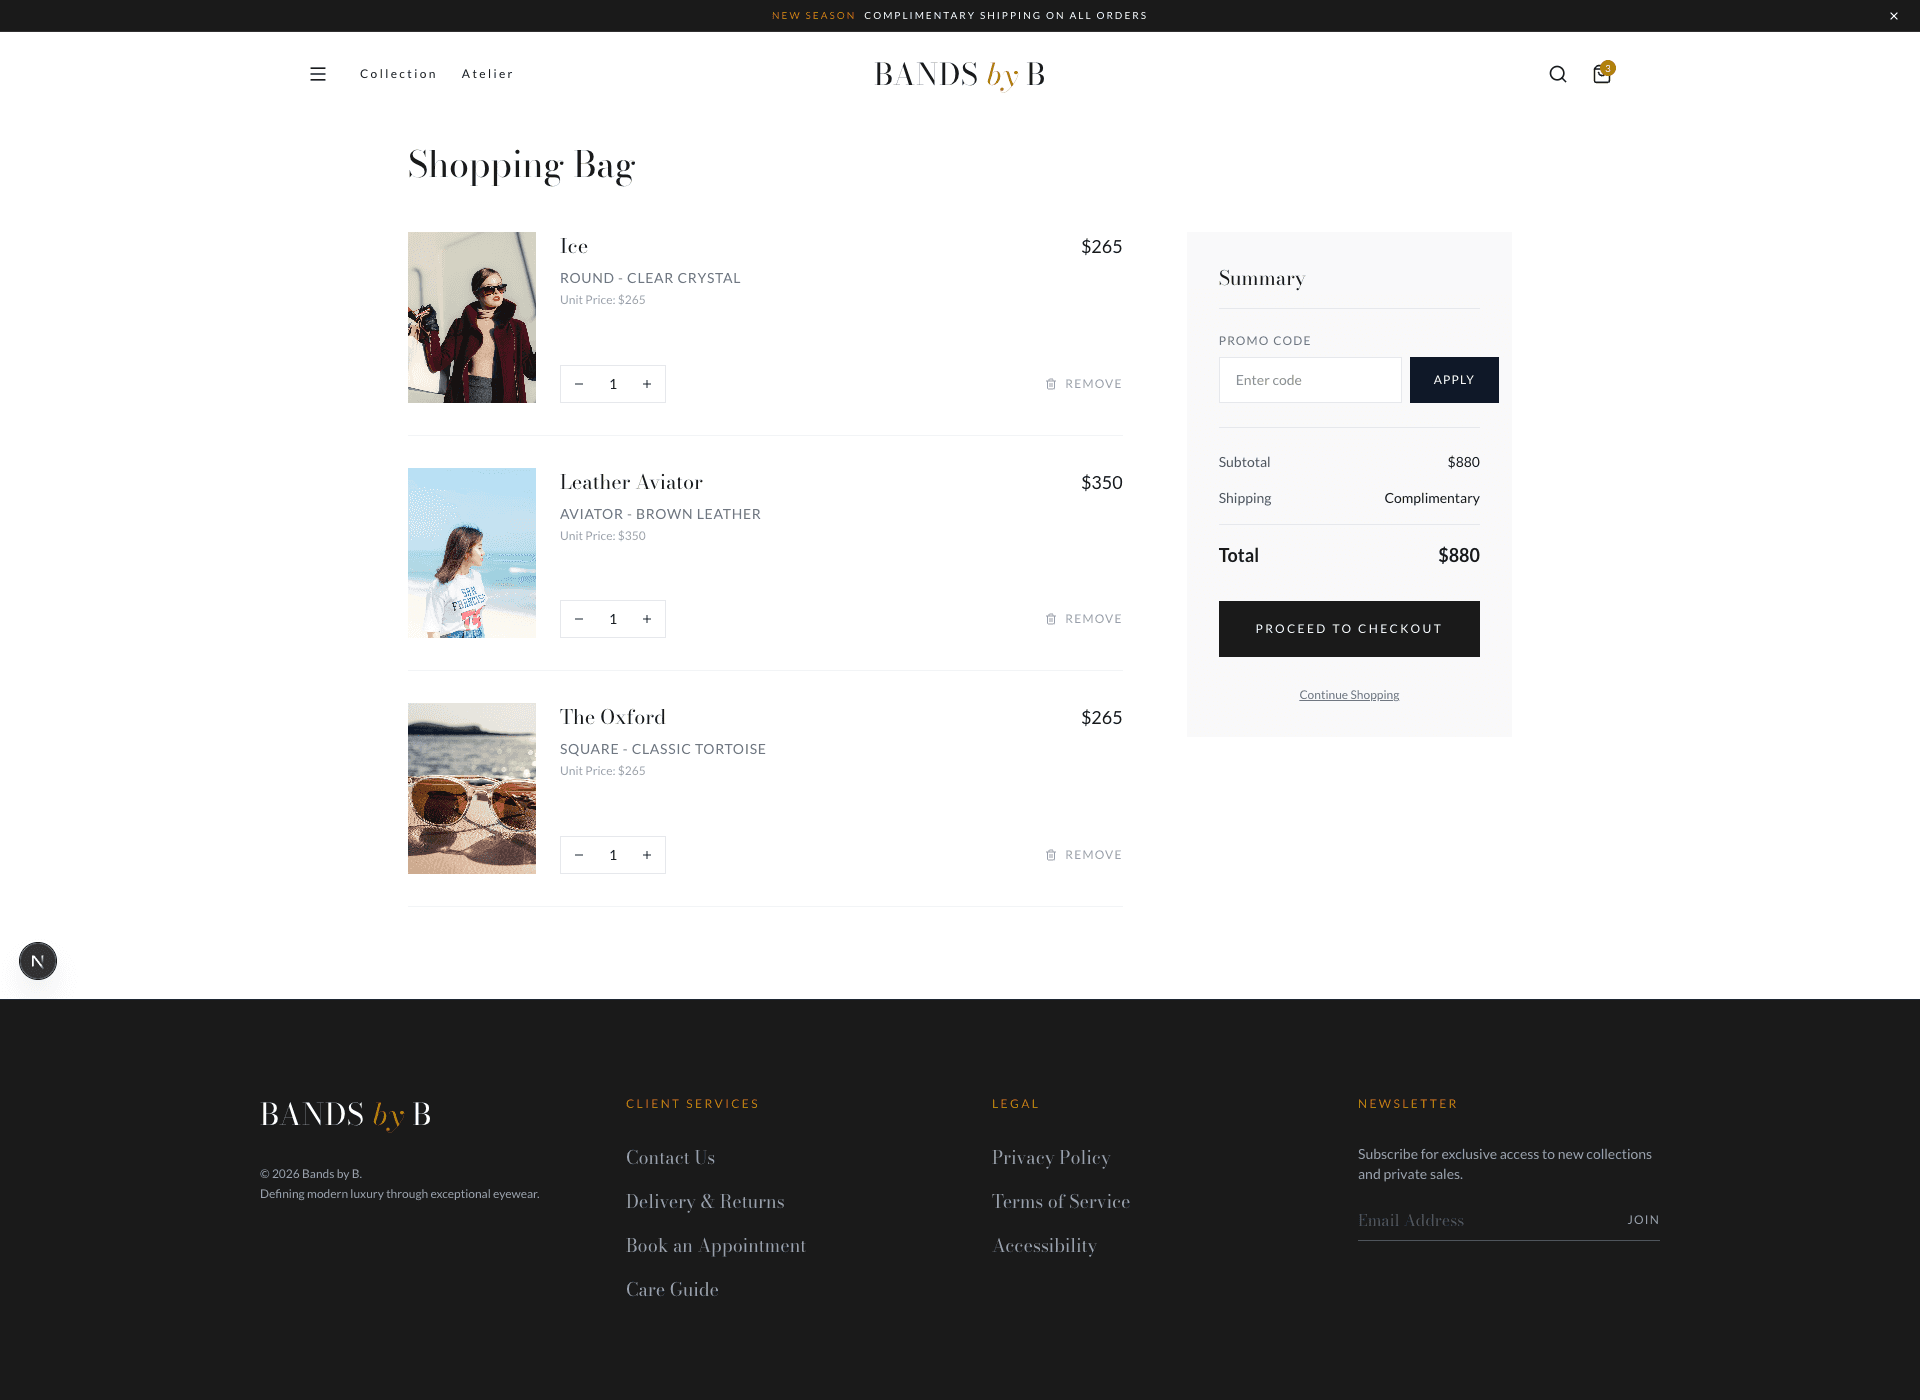1920x1400 pixels.
Task: Open The Oxford product thumbnail
Action: point(472,788)
